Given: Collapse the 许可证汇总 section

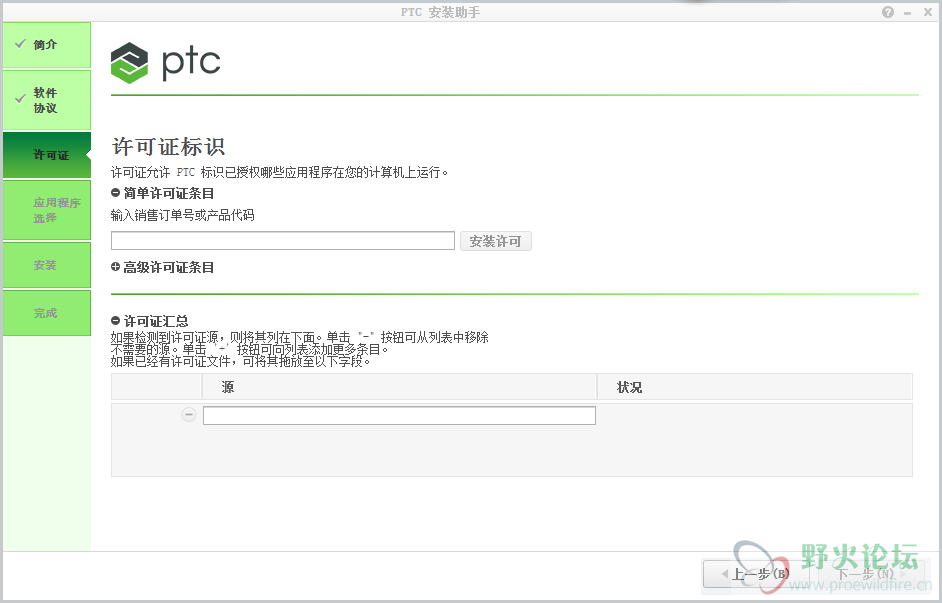Looking at the screenshot, I should click(x=115, y=321).
